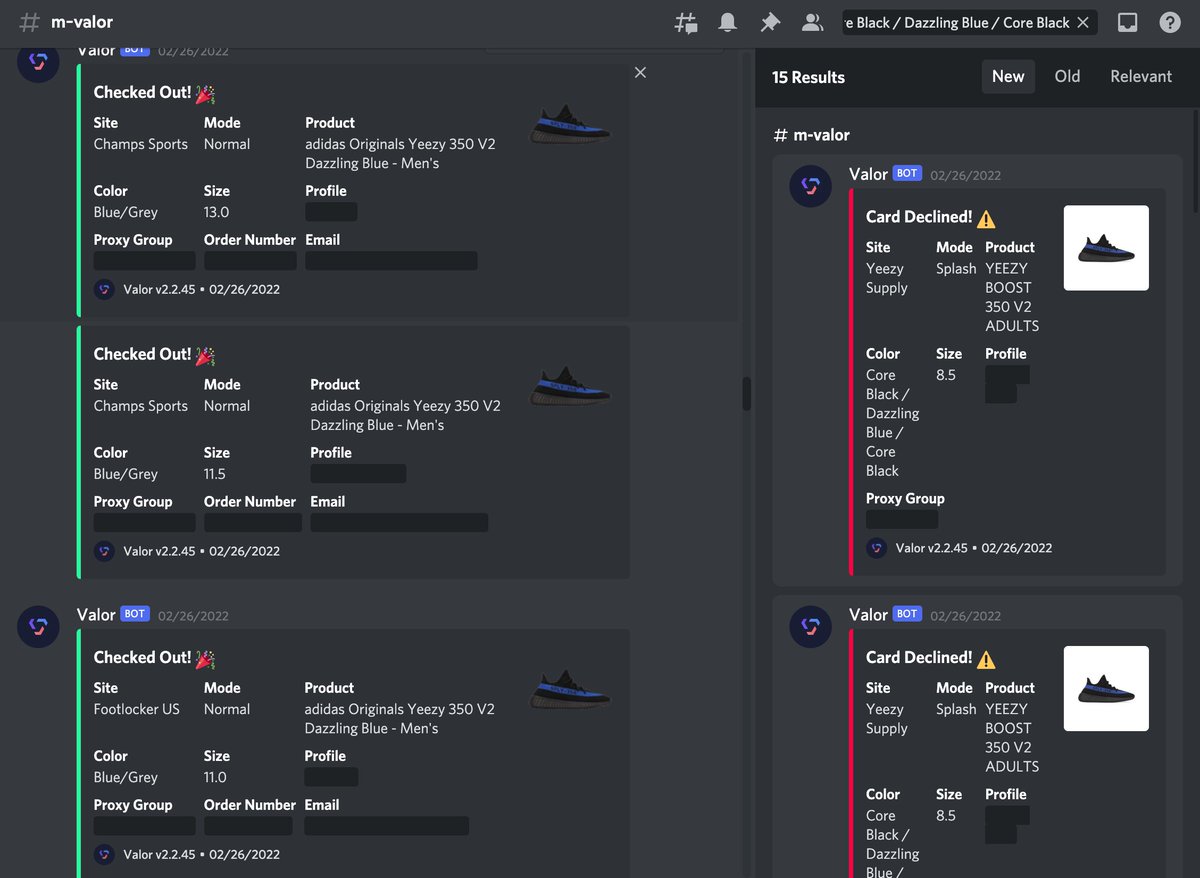
Task: Click the m-valor channel name in header
Action: (x=82, y=22)
